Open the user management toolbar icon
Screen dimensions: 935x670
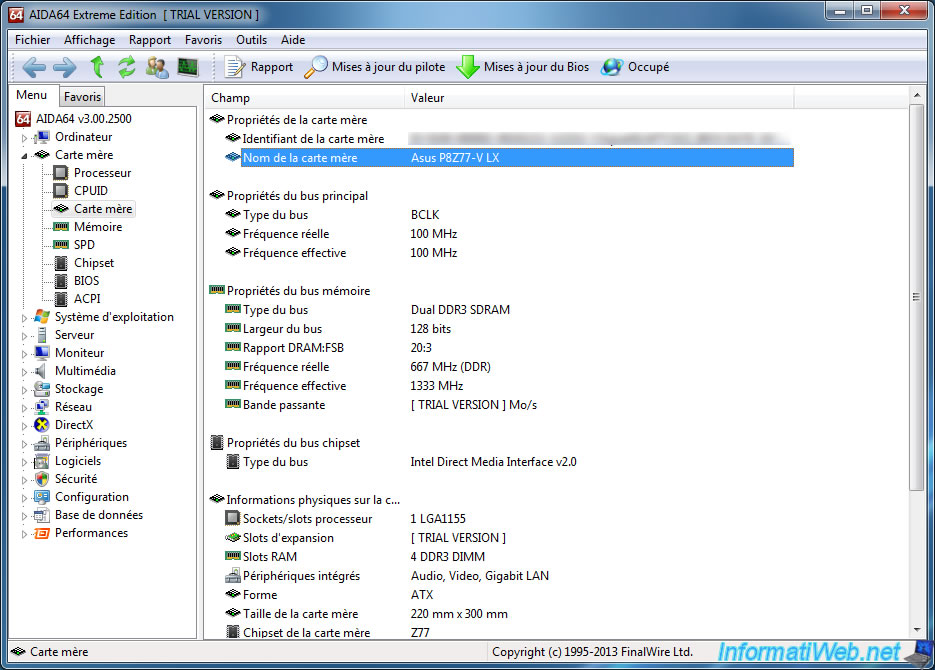(157, 67)
